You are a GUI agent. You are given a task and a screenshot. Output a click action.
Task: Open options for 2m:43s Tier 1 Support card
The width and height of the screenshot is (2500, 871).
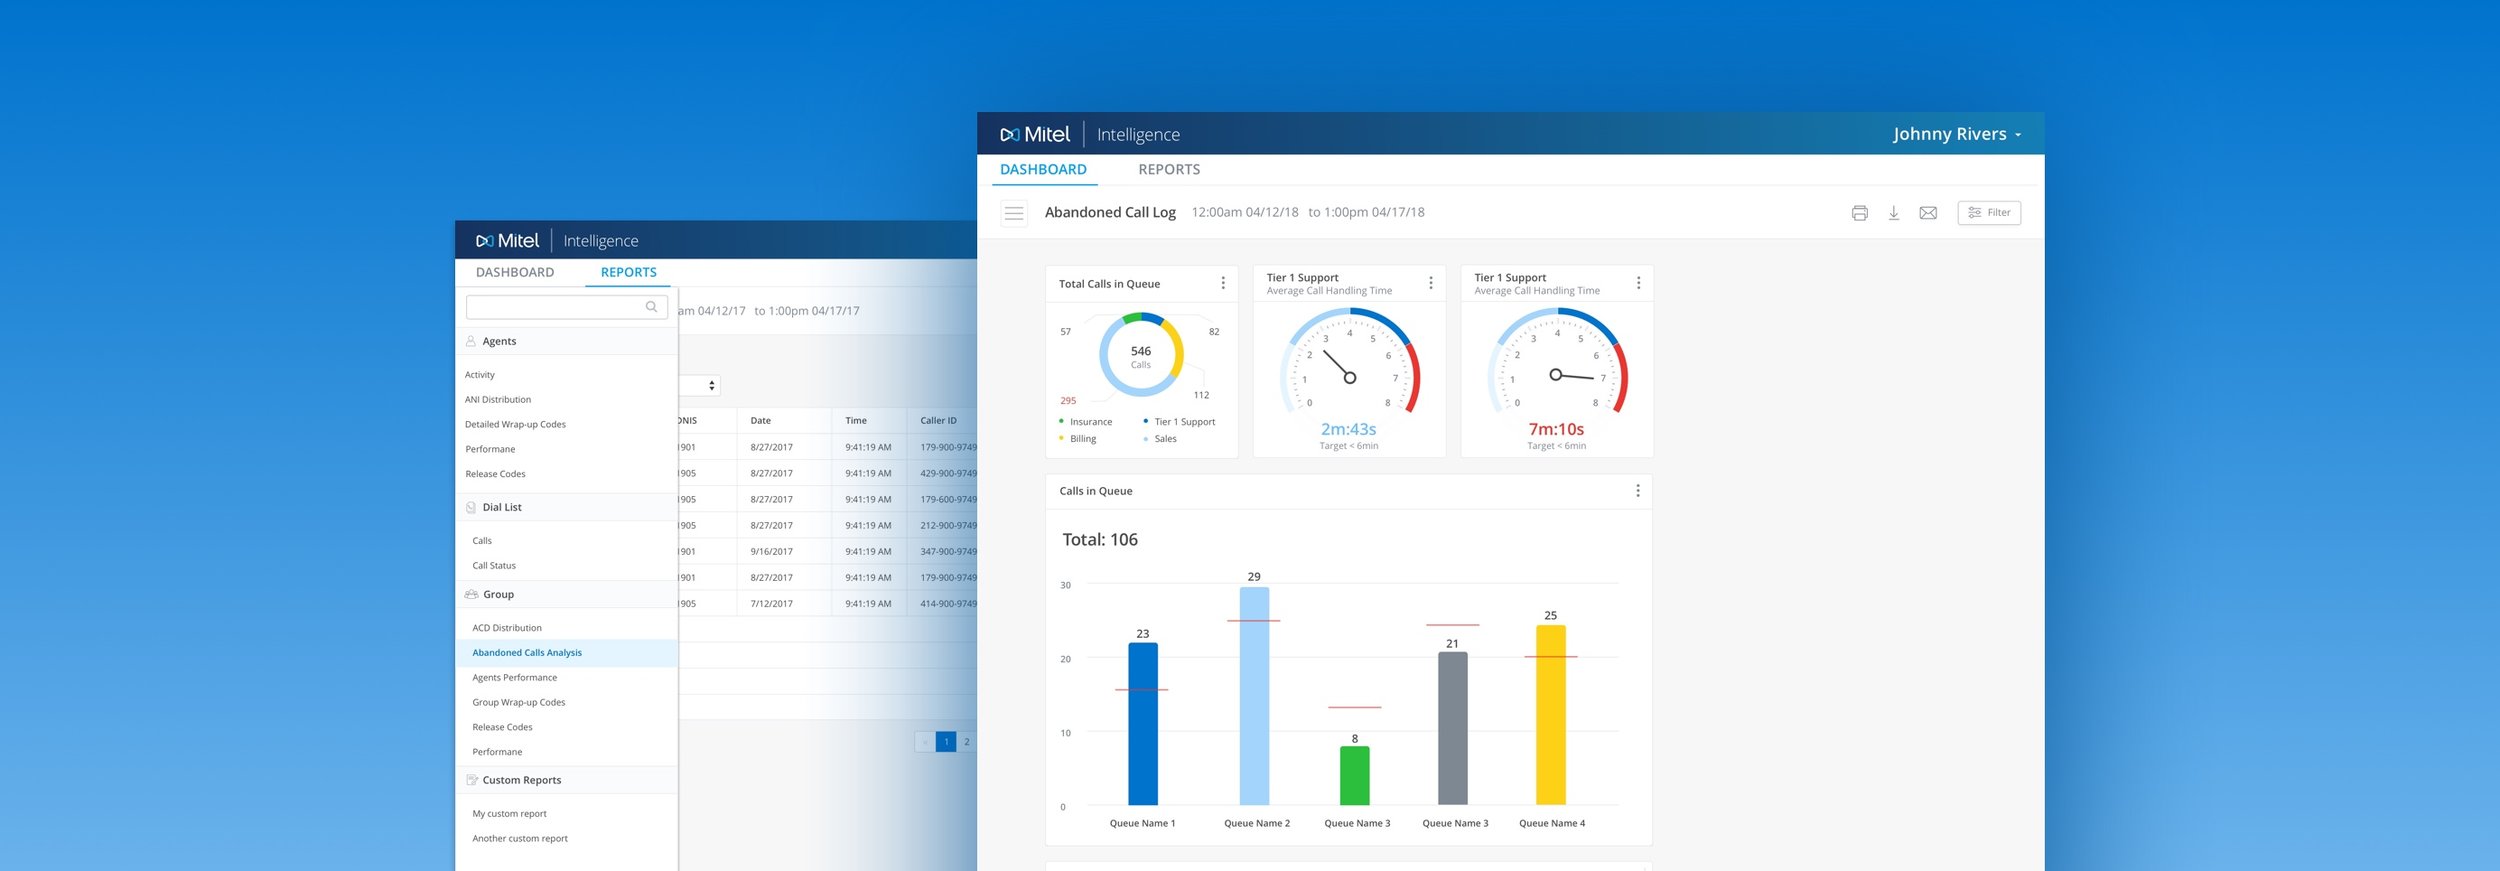pos(1430,284)
